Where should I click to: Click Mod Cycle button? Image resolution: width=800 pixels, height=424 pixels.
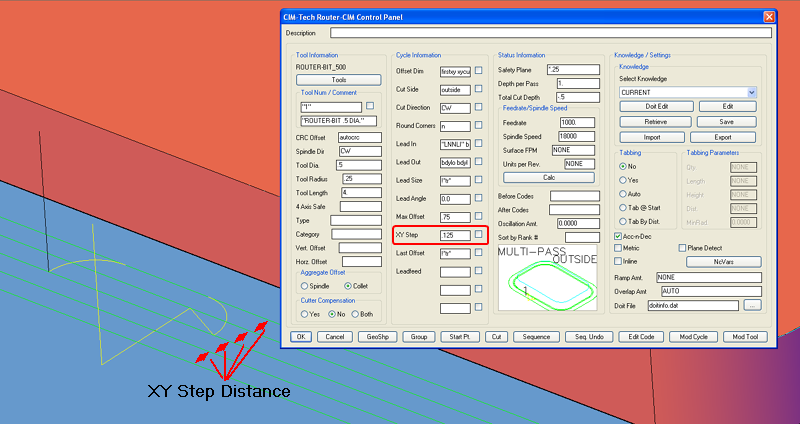[693, 337]
